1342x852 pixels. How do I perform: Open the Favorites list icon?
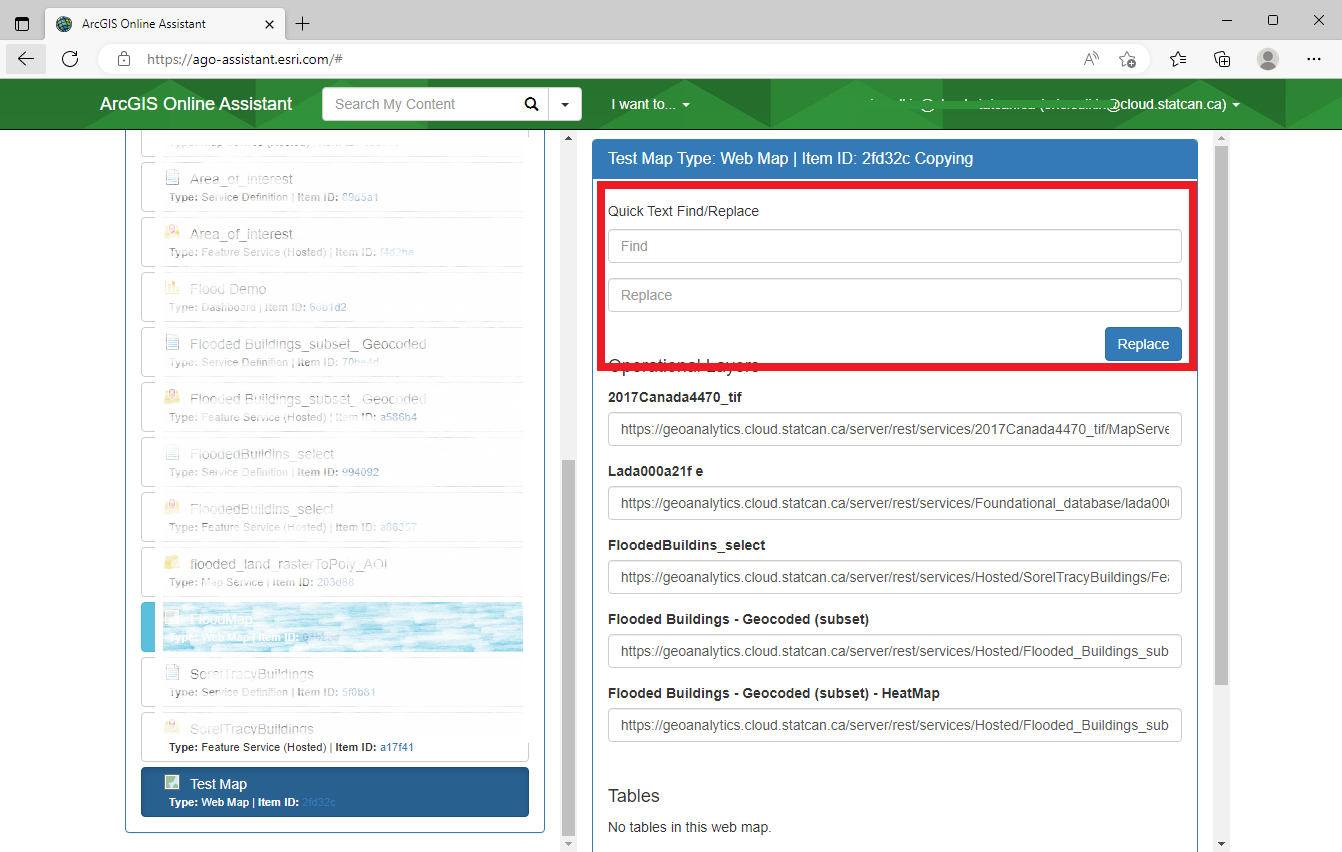(1178, 59)
